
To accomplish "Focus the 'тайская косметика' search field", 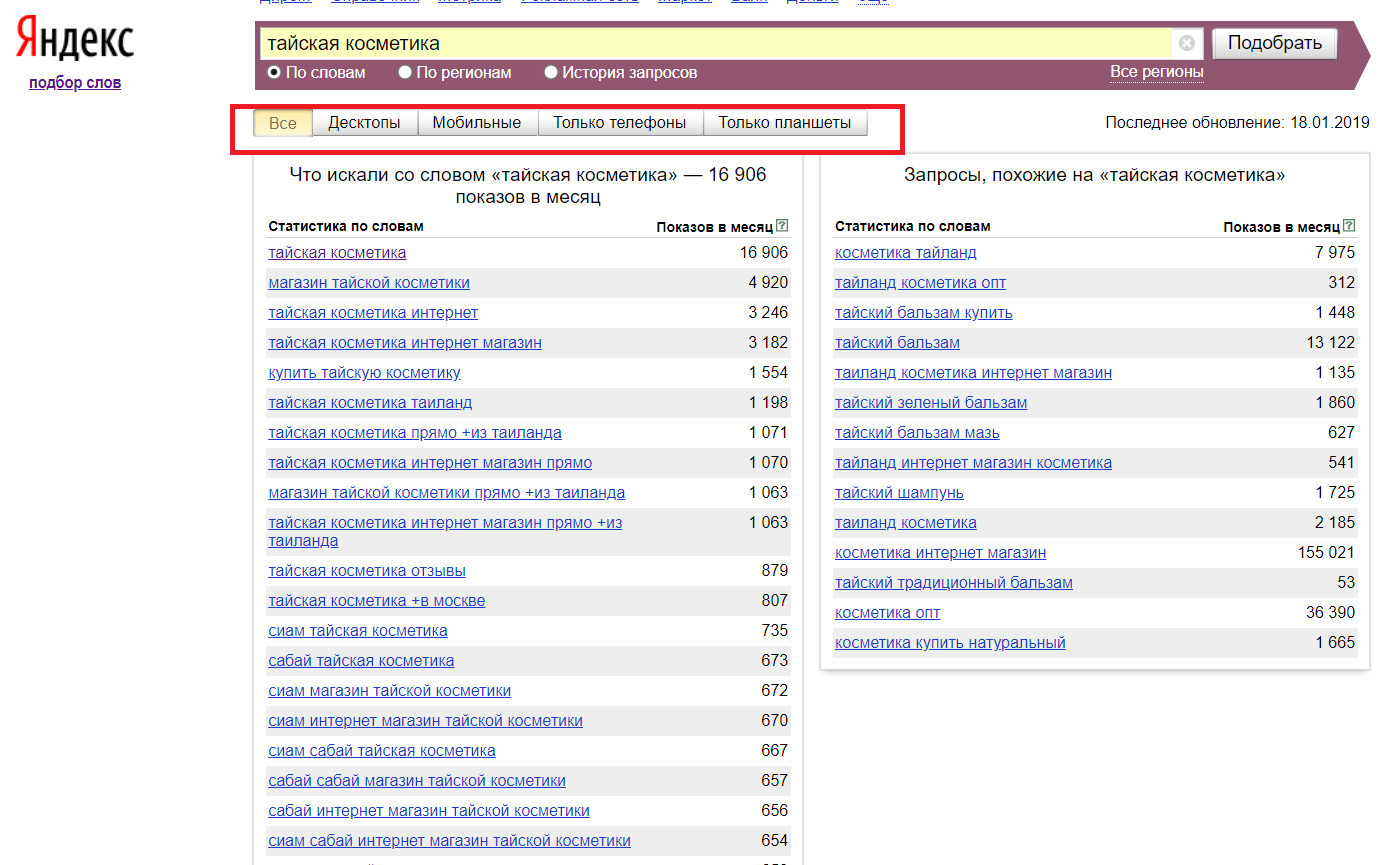I will pyautogui.click(x=715, y=43).
